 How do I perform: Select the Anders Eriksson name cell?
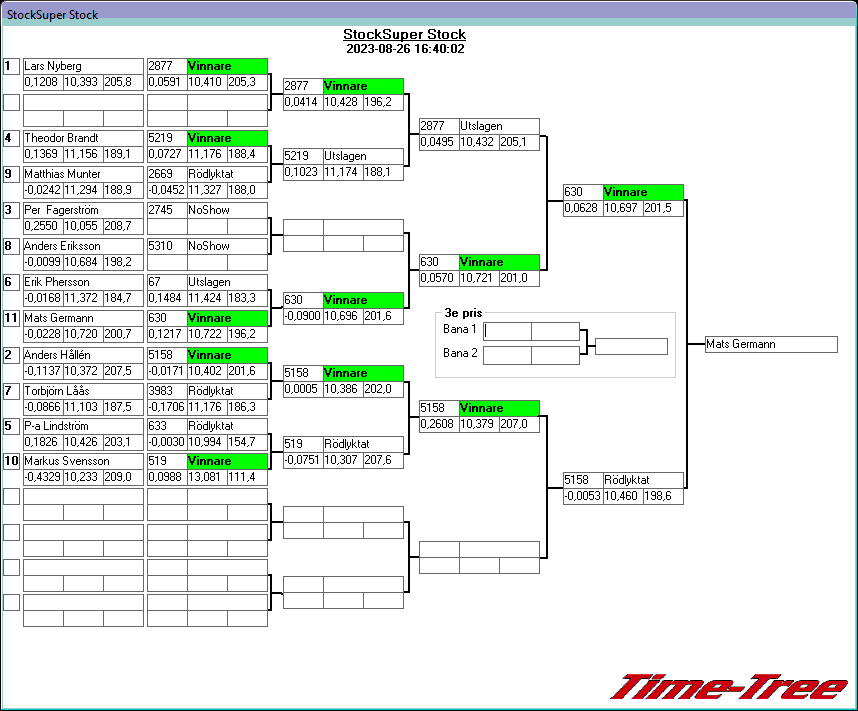tap(83, 246)
